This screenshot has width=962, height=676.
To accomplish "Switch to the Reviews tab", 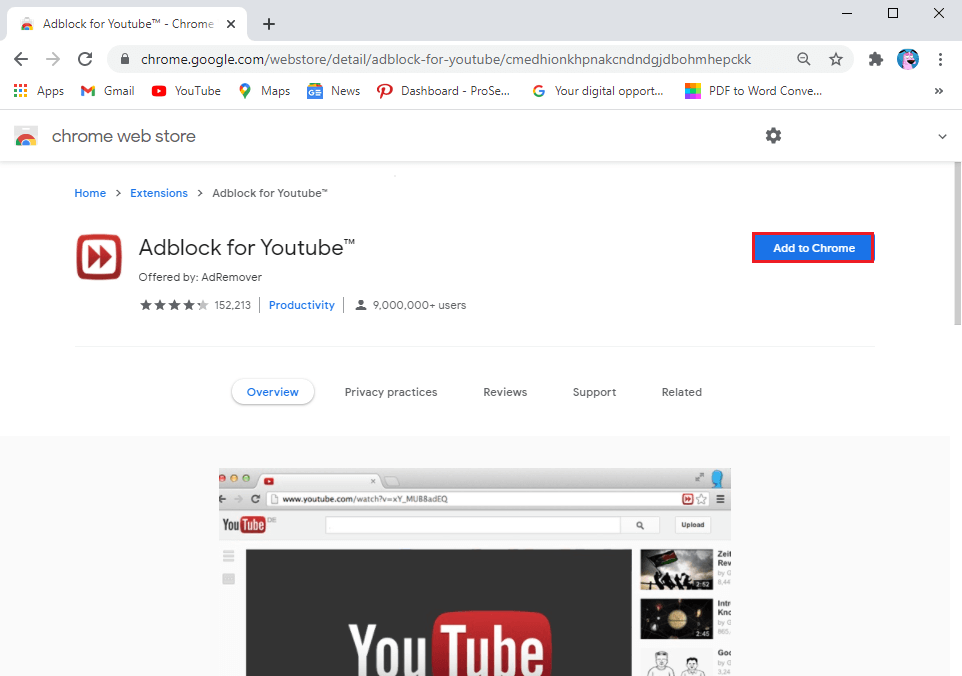I will coord(504,391).
